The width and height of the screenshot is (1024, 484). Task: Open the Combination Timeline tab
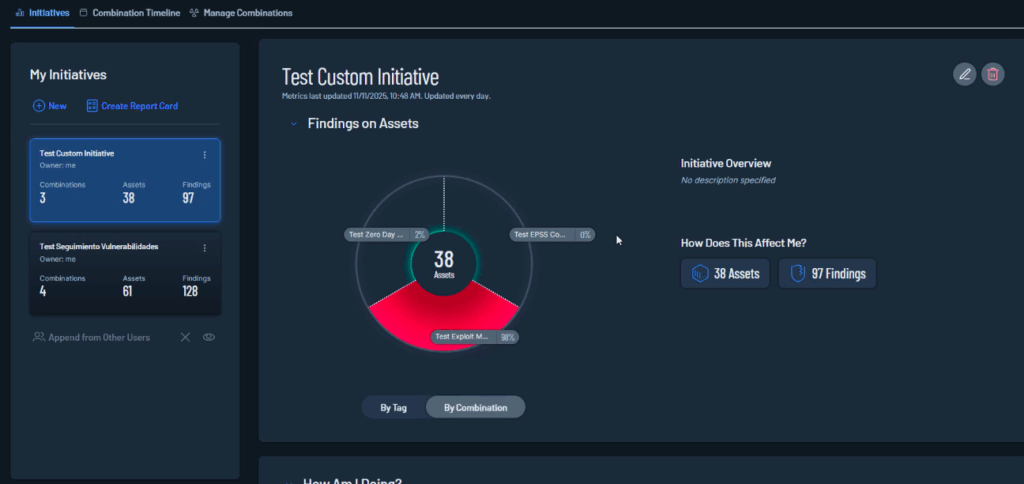pos(129,13)
